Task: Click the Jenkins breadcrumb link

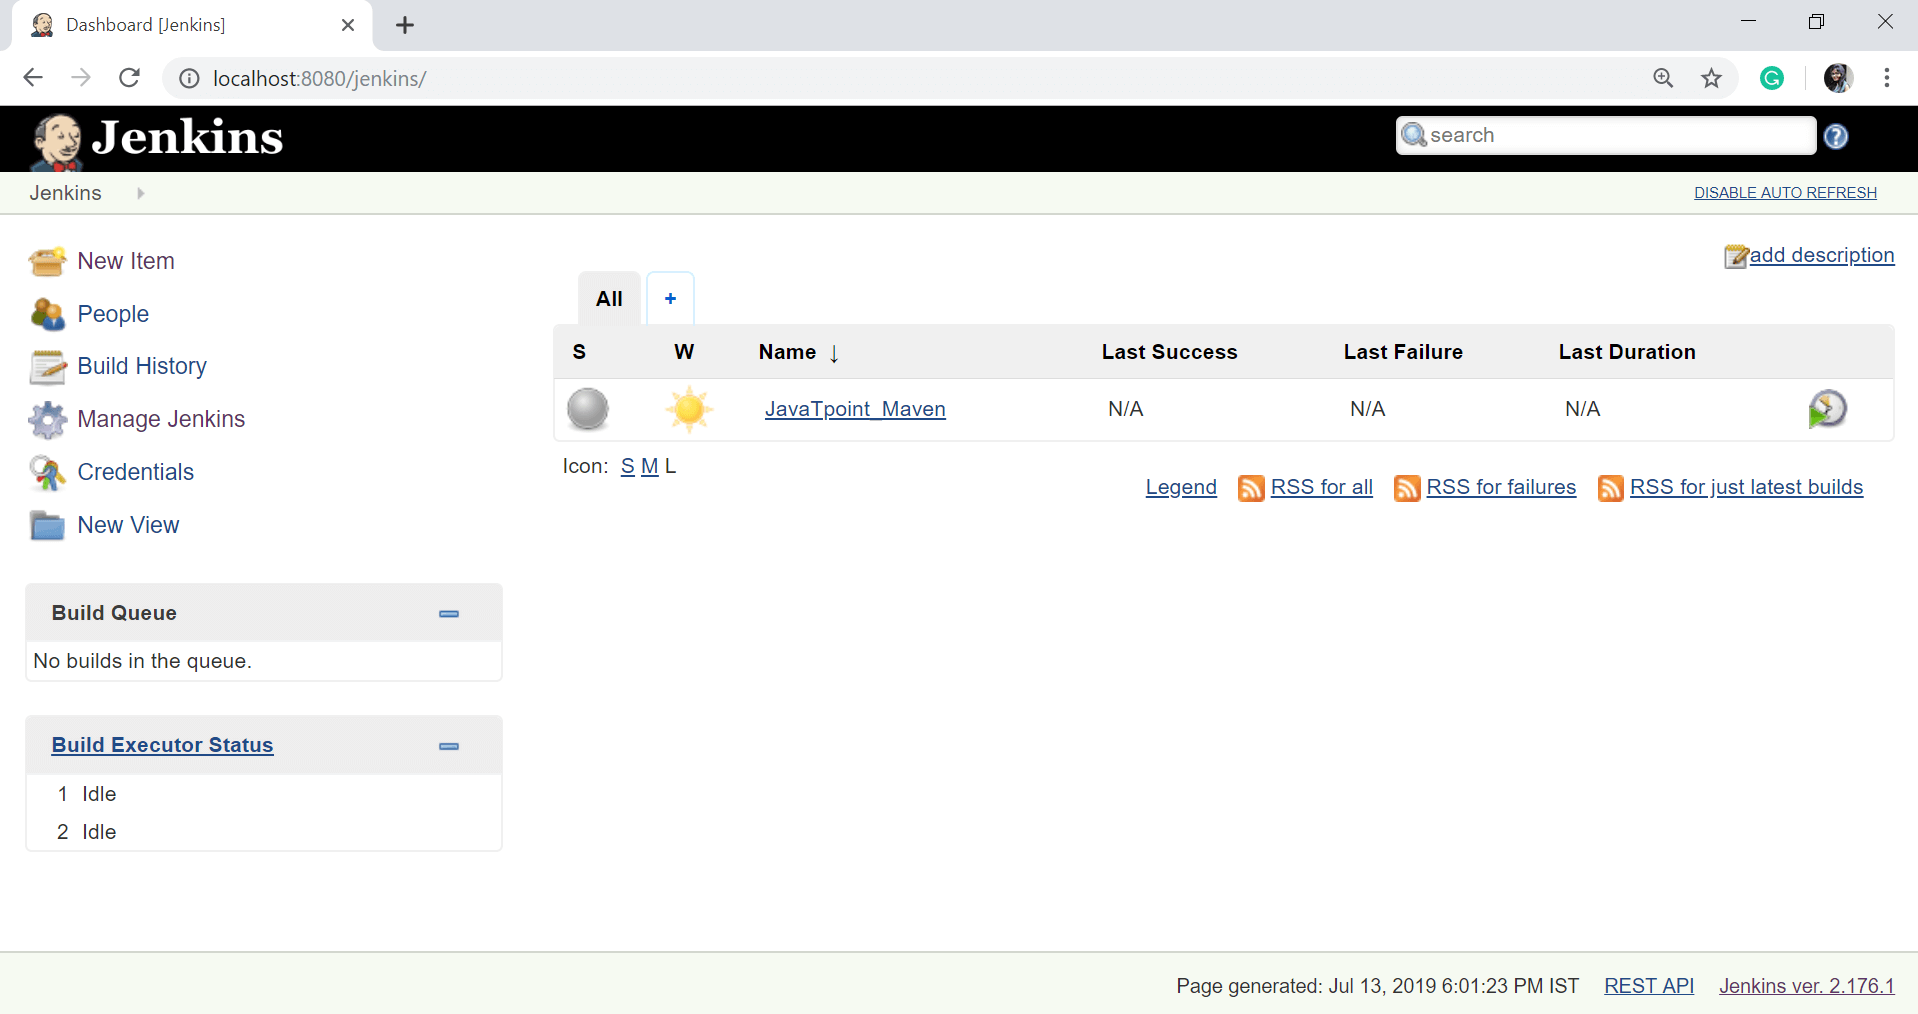Action: point(65,193)
